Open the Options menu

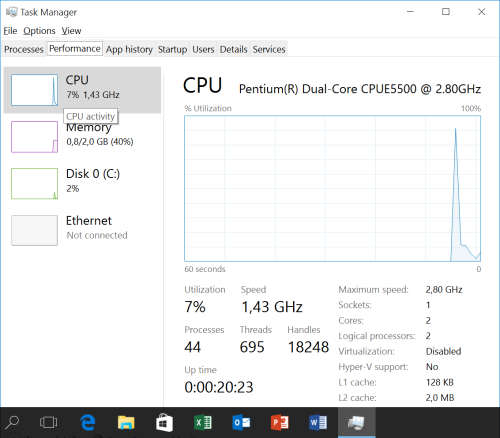pyautogui.click(x=39, y=31)
